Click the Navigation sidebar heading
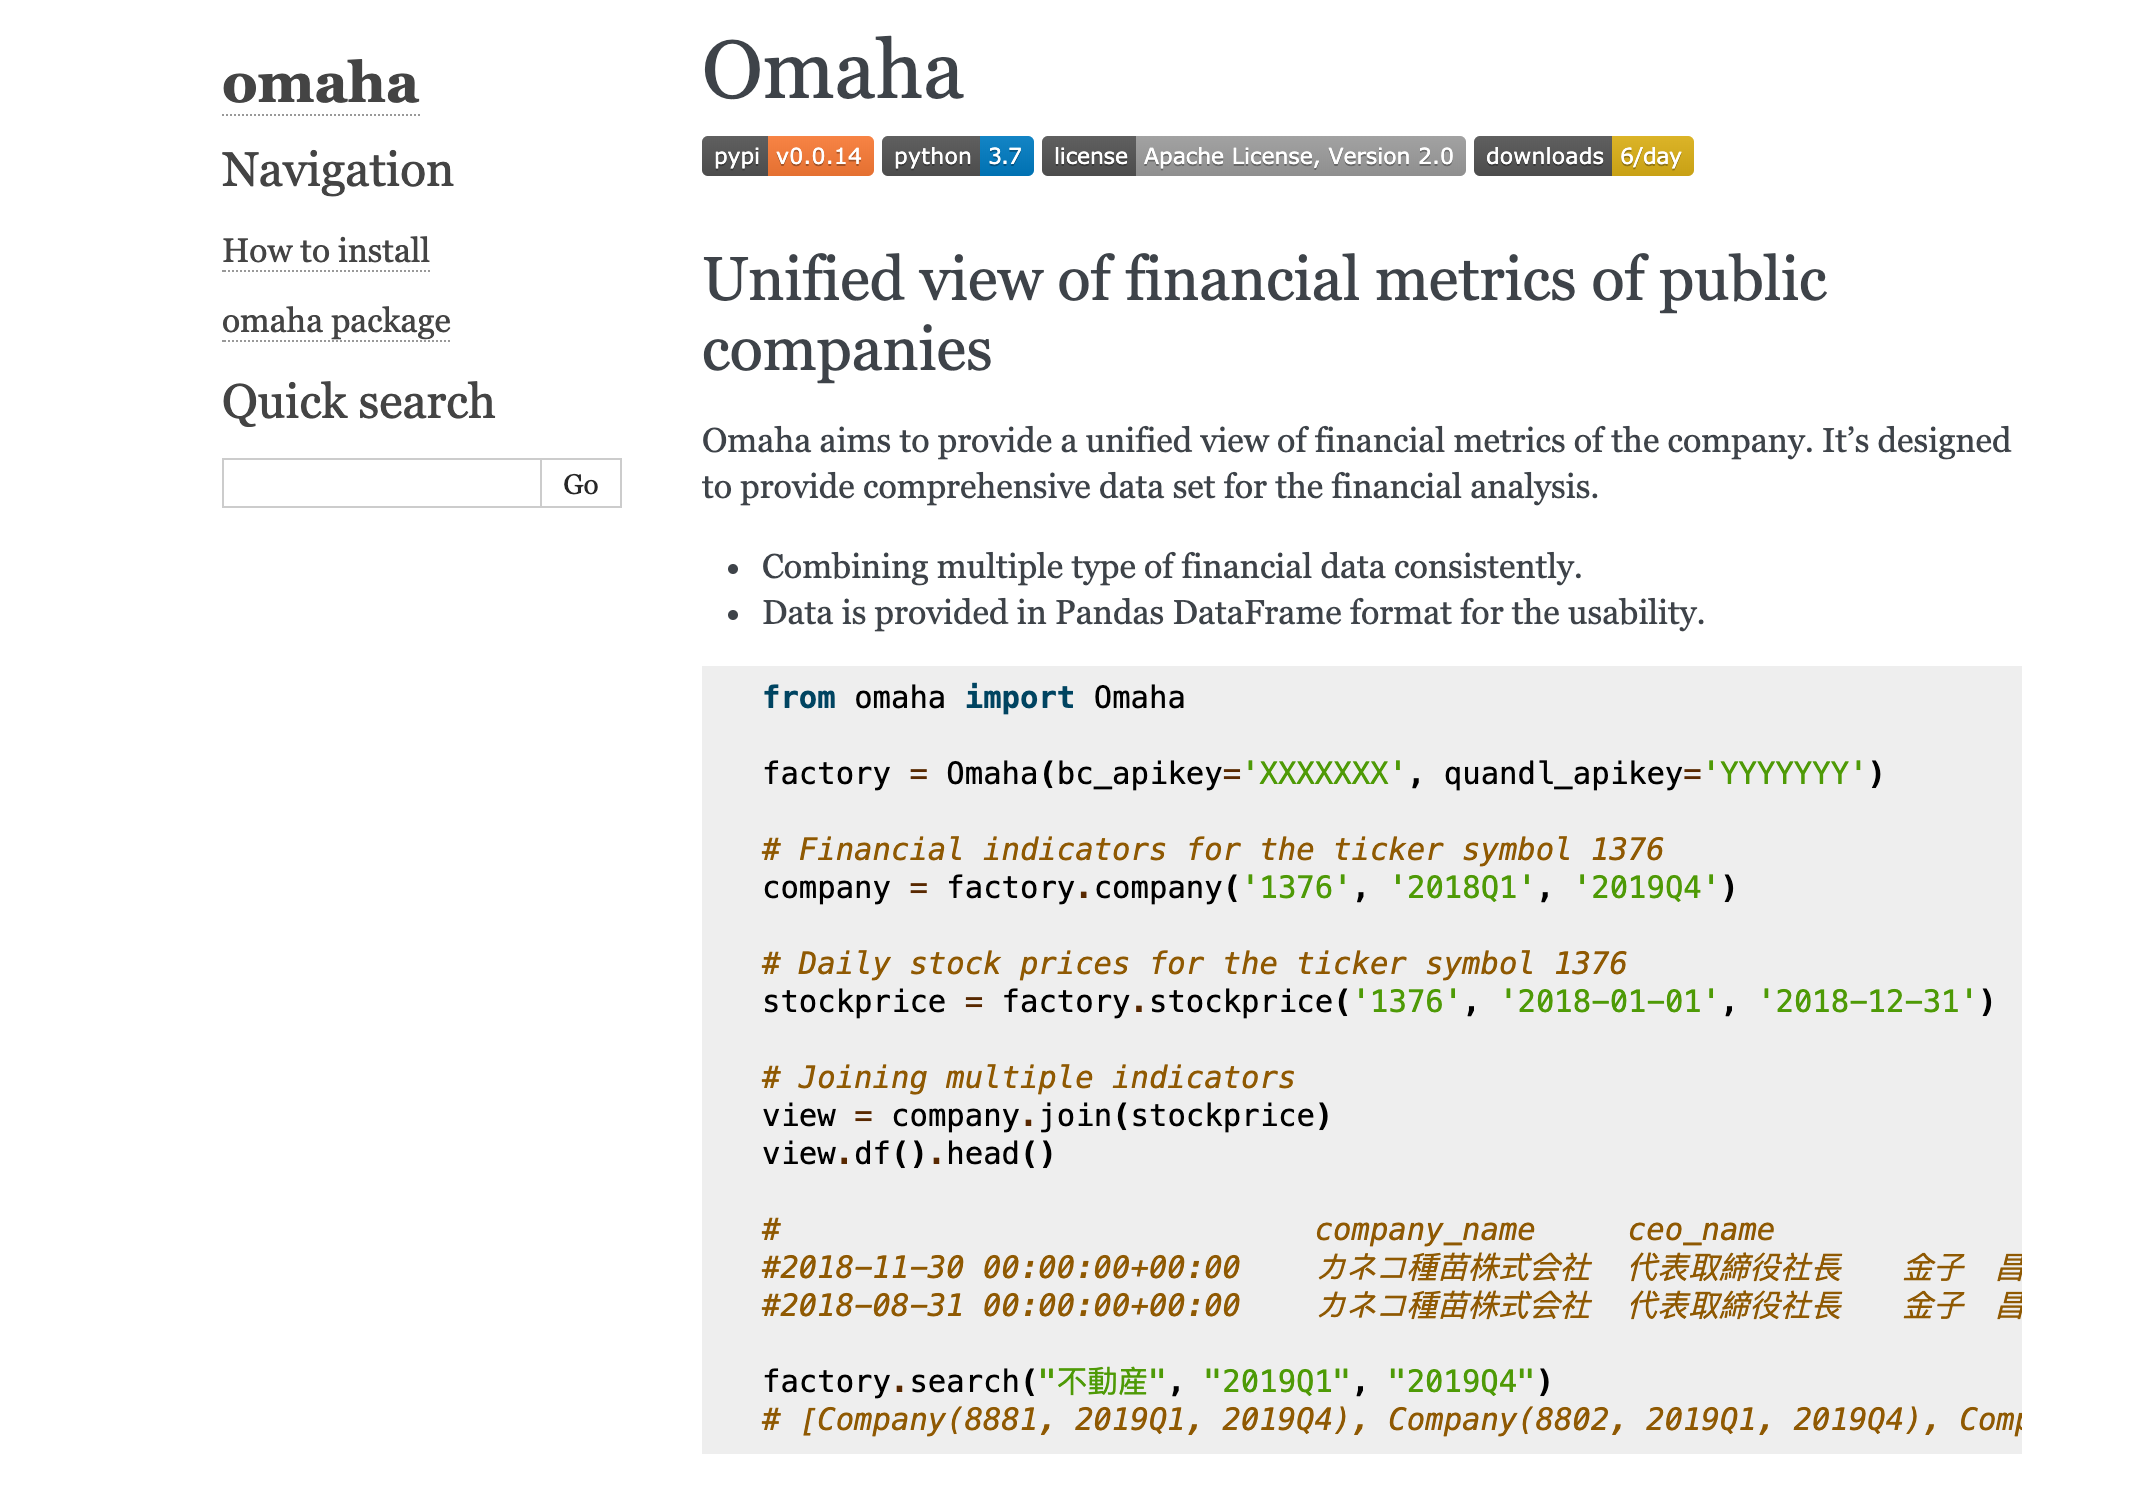This screenshot has height=1502, width=2140. (x=337, y=170)
